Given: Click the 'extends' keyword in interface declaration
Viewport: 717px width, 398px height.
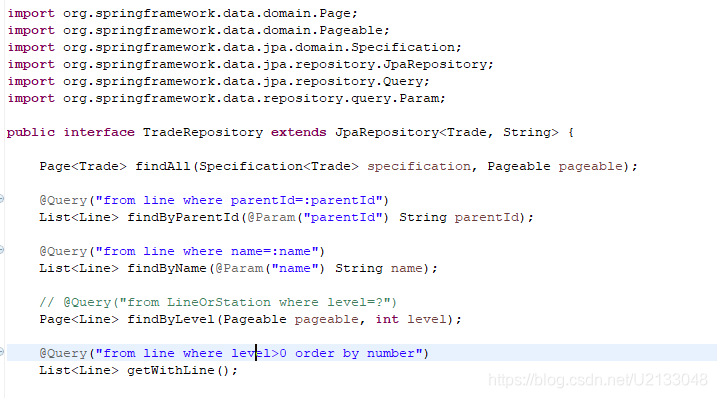Looking at the screenshot, I should (298, 132).
